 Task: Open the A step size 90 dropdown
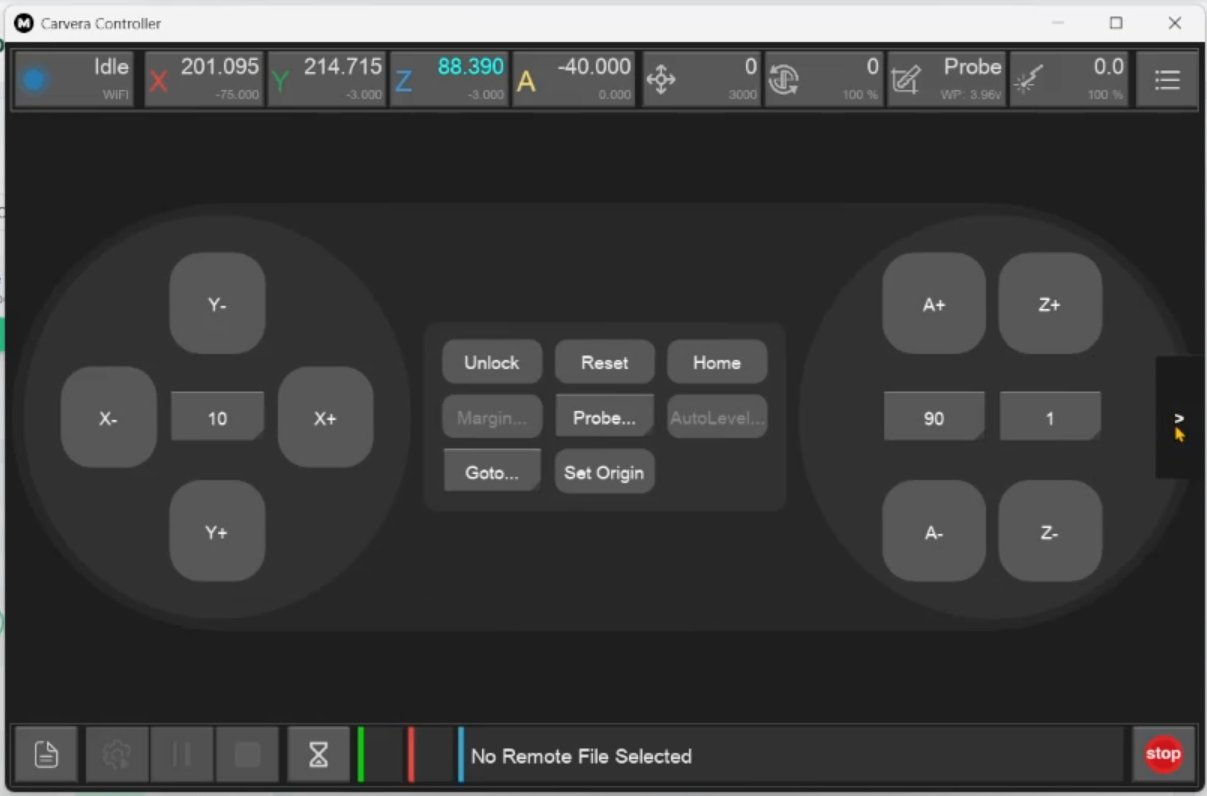tap(934, 417)
